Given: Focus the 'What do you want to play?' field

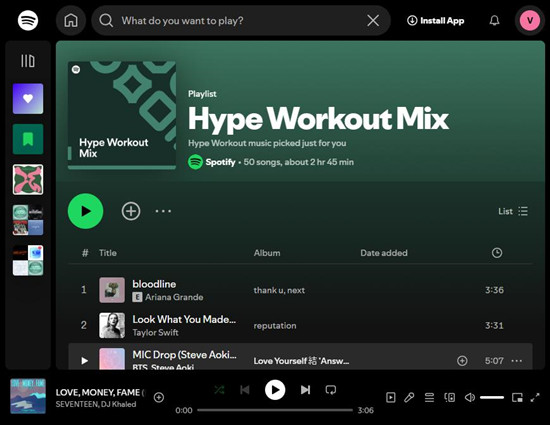Looking at the screenshot, I should pos(241,21).
